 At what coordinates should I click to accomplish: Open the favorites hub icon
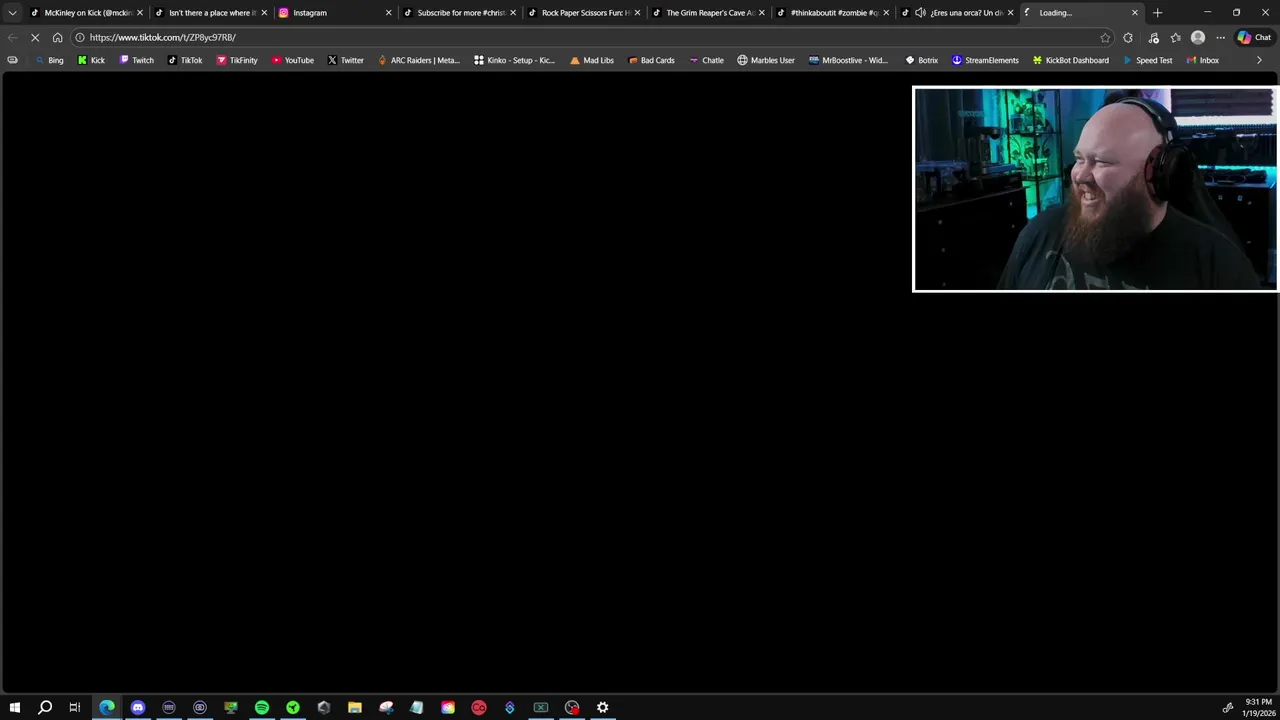(1176, 37)
